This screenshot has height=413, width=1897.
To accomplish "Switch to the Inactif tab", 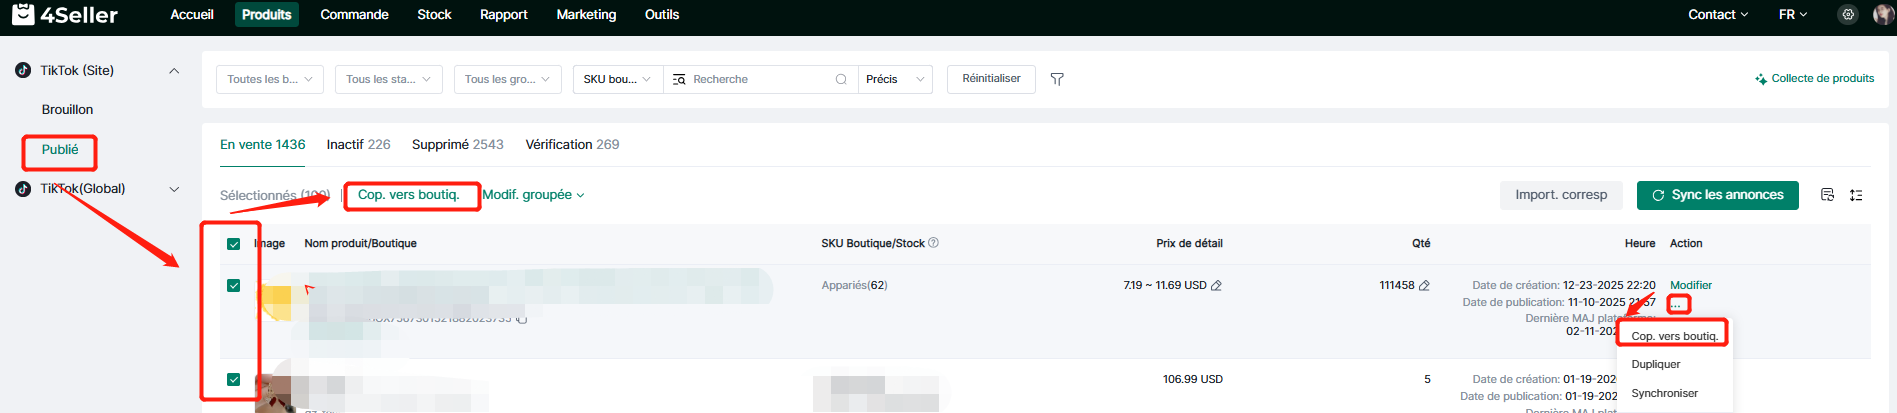I will click(358, 145).
